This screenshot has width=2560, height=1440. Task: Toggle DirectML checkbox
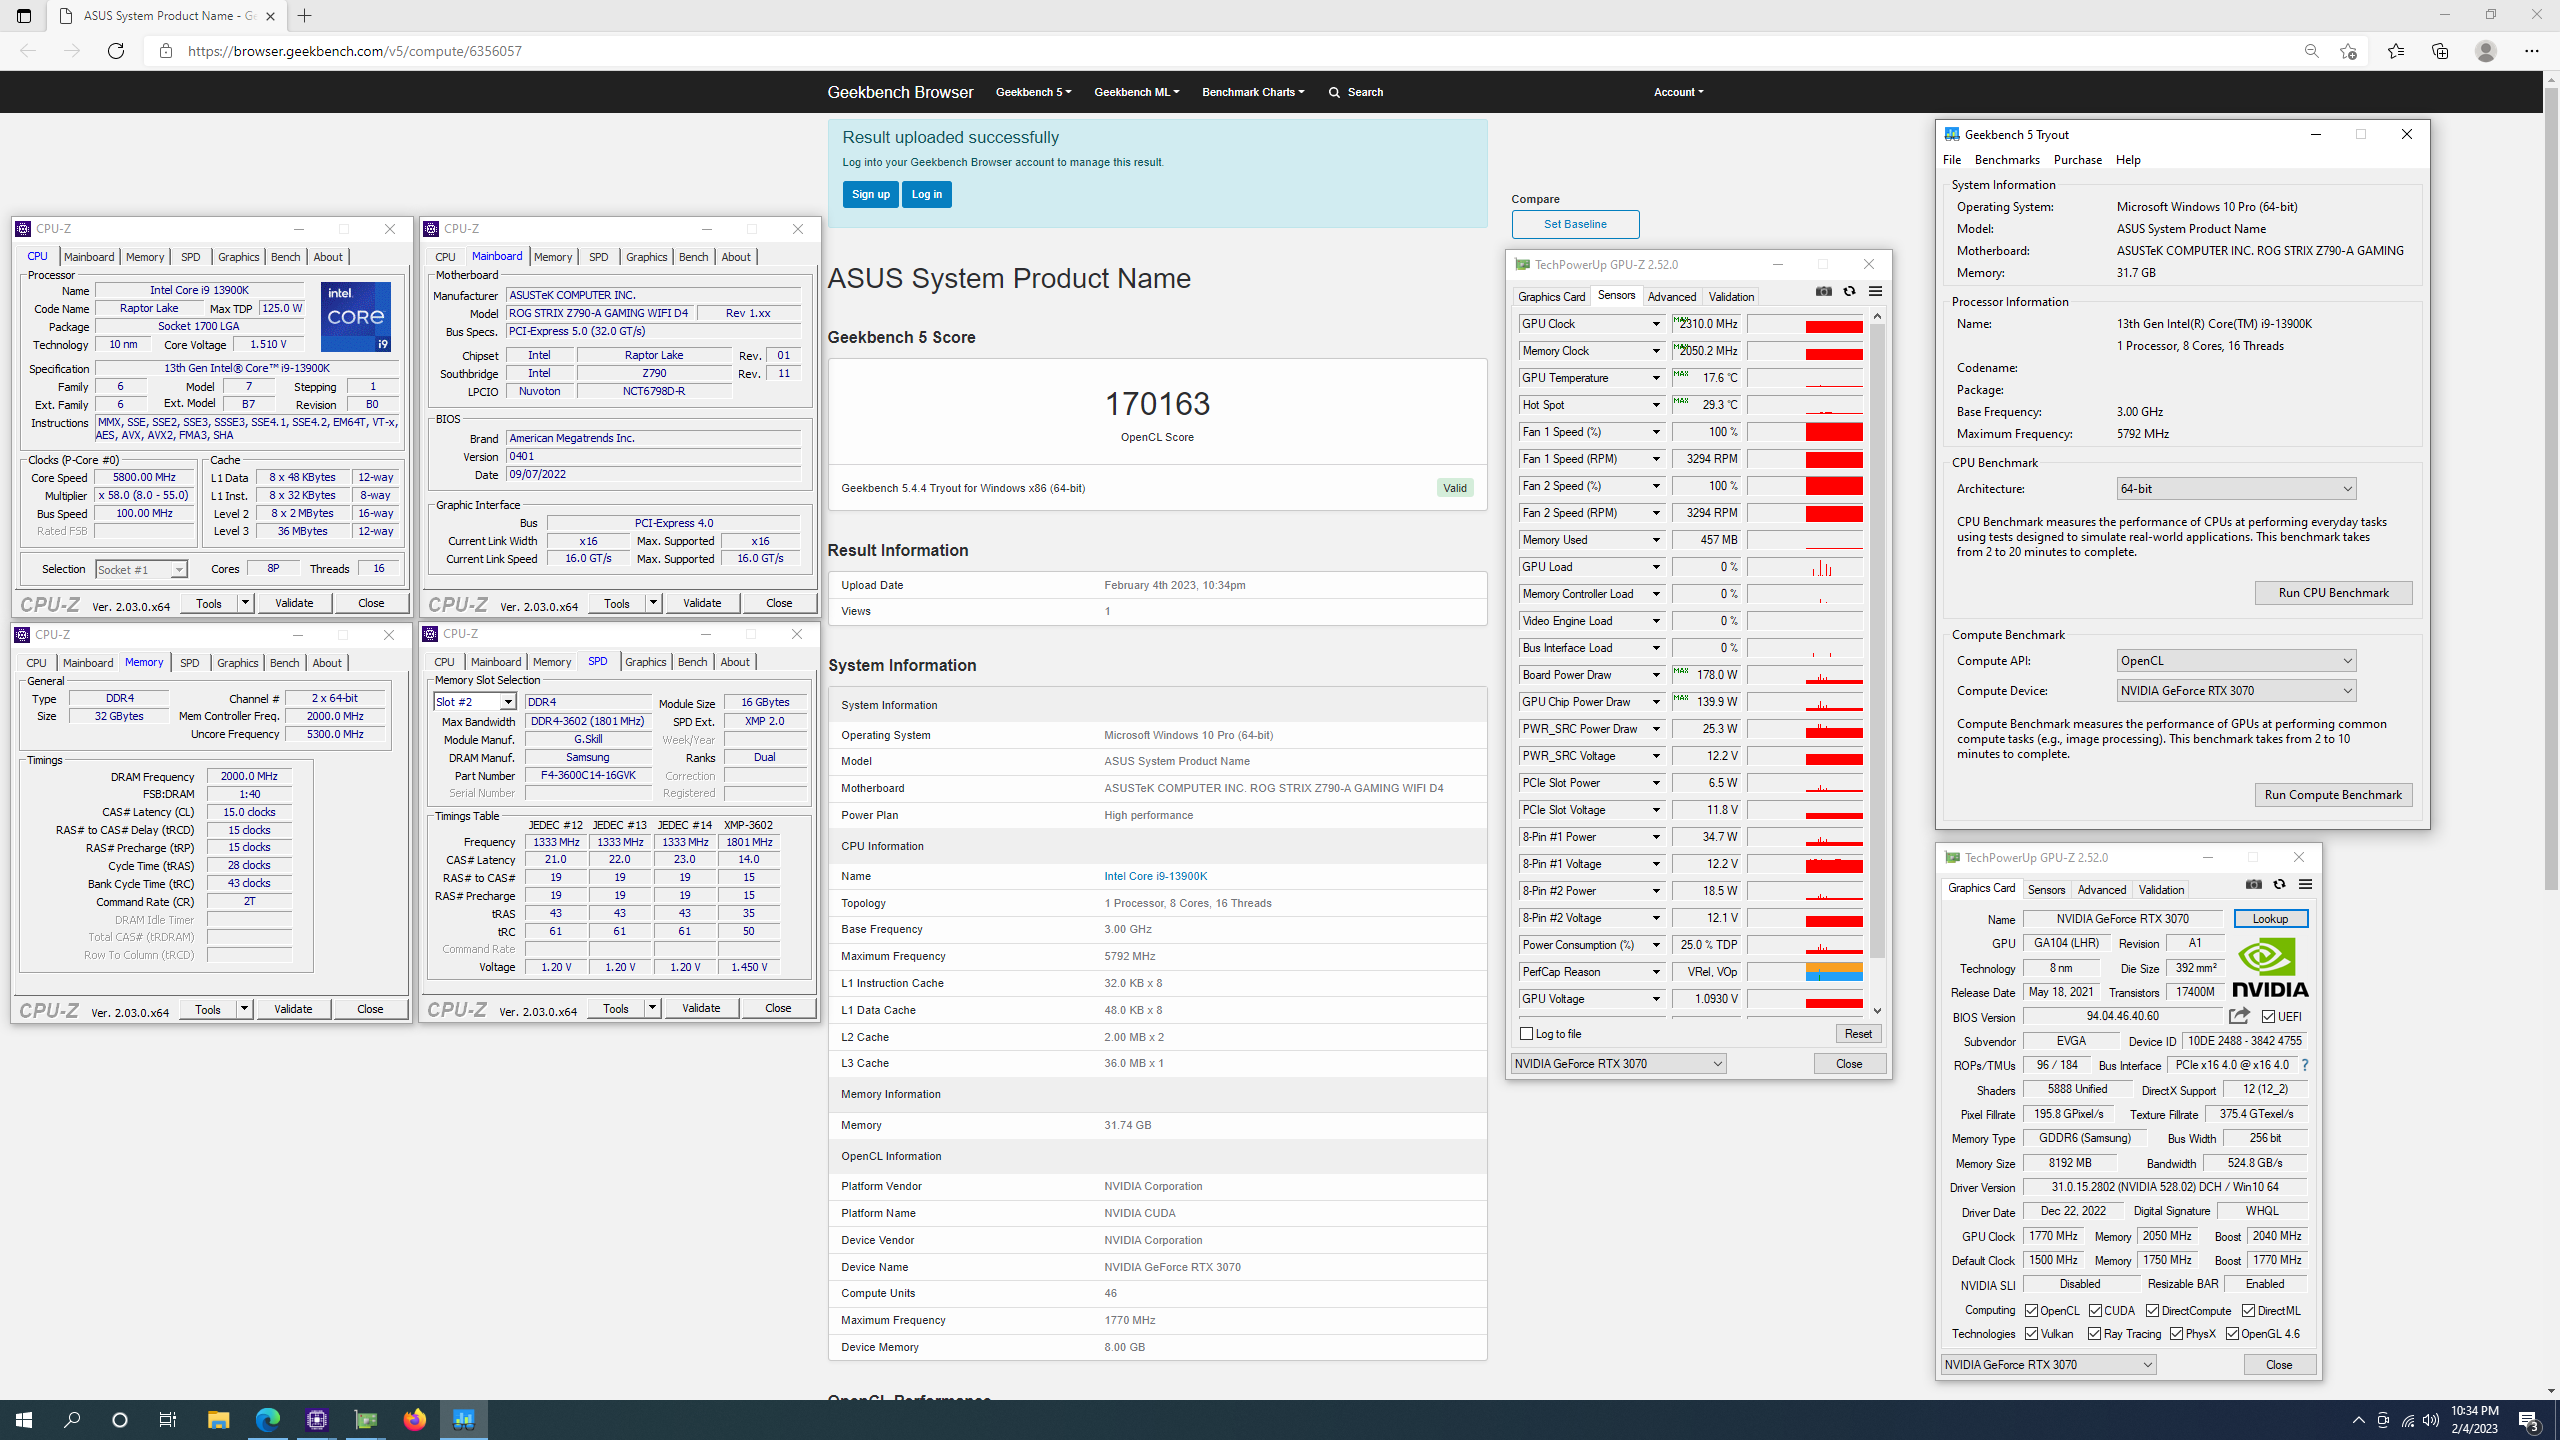pyautogui.click(x=2248, y=1311)
